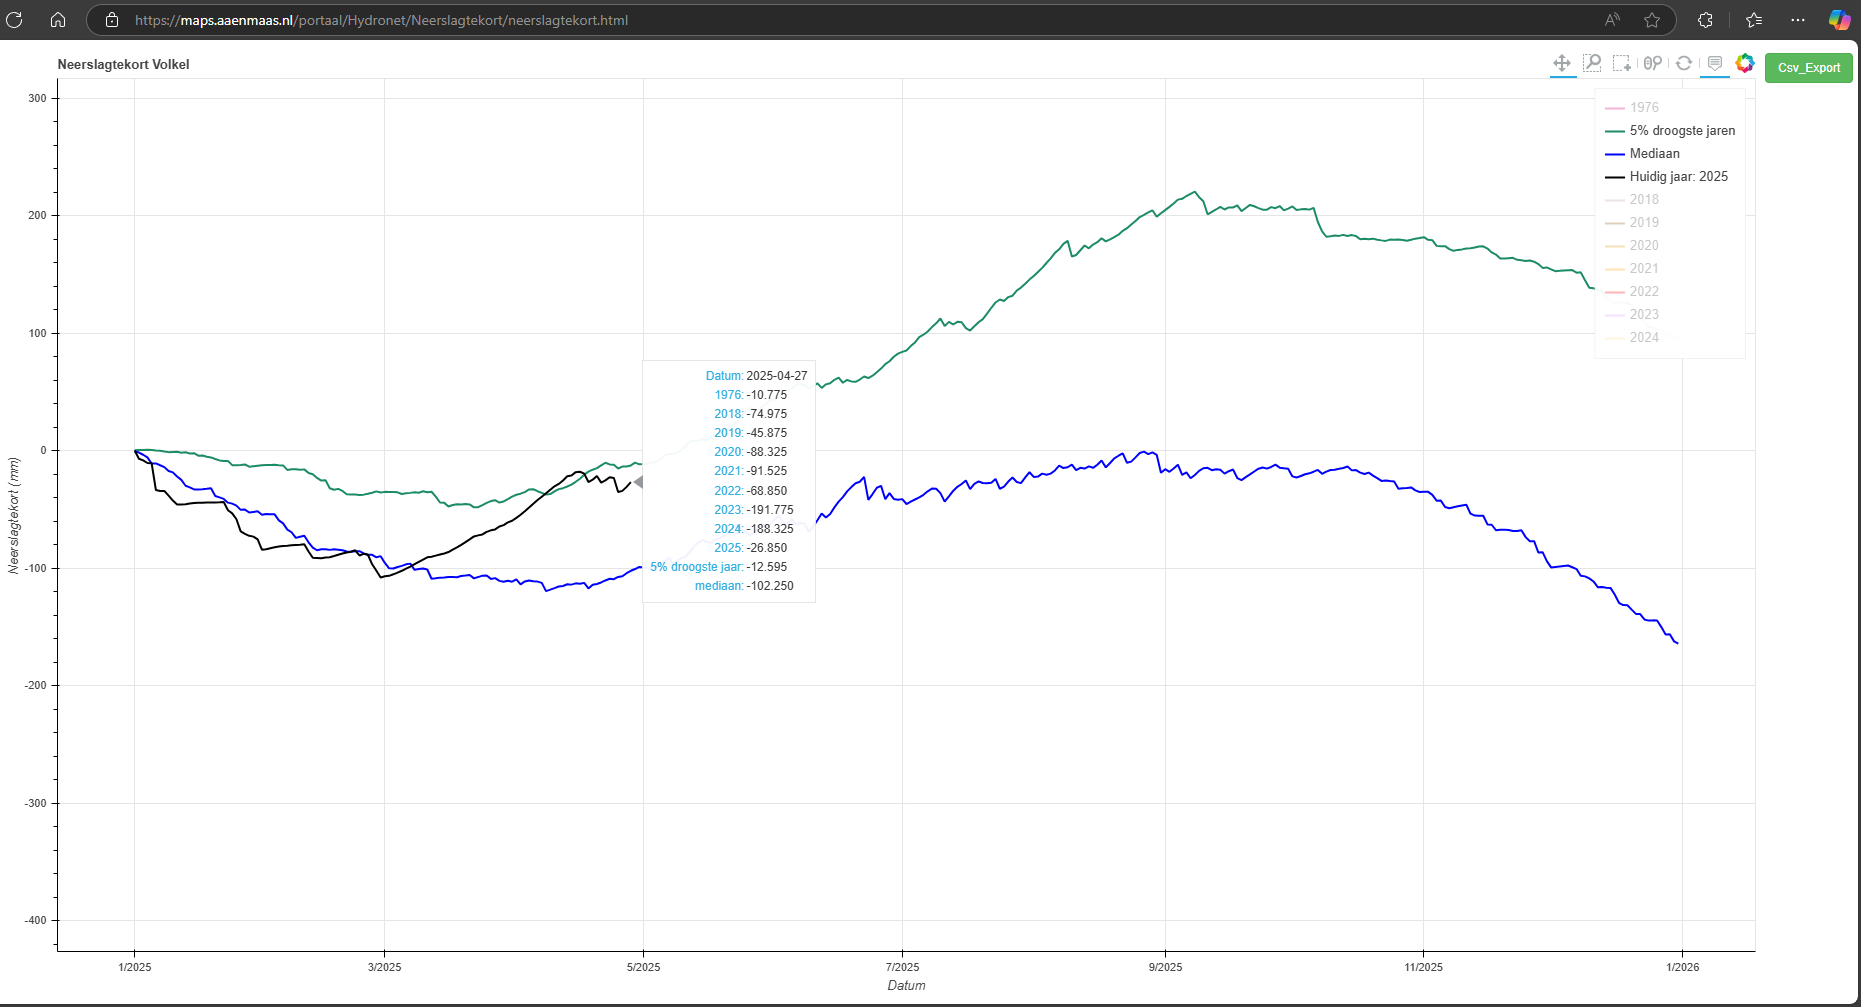Click the y-axis tick label -400
Screen dimensions: 1861x1007
coord(36,920)
